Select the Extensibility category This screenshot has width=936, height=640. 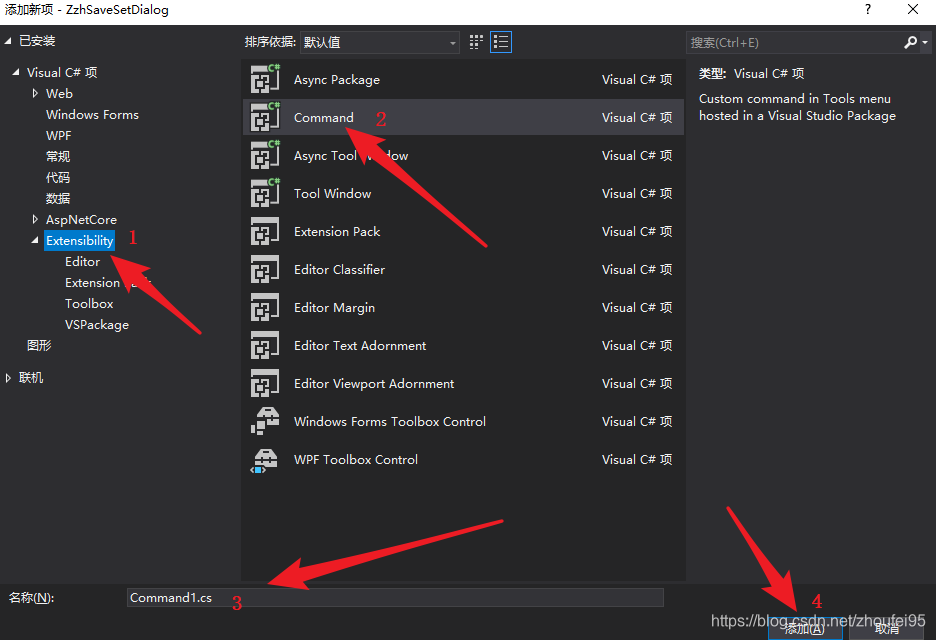click(x=79, y=241)
